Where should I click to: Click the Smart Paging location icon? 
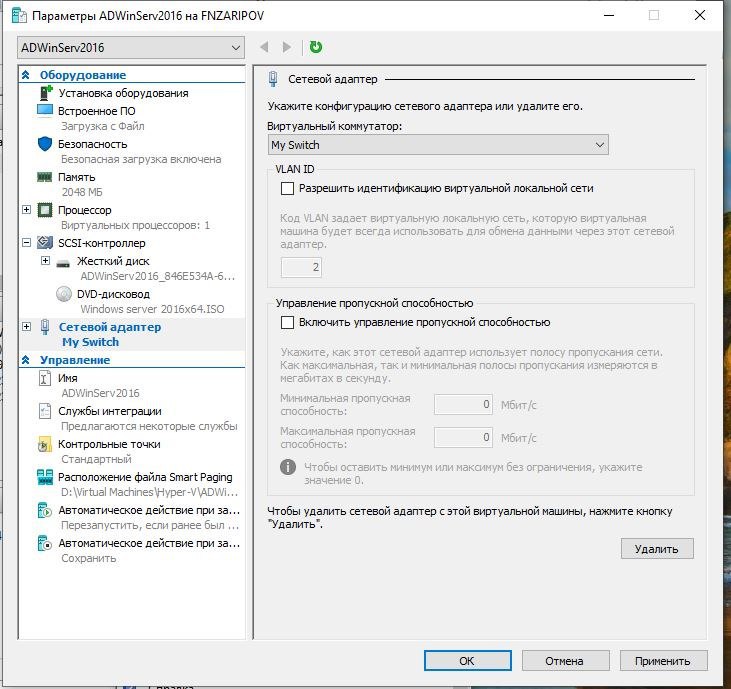pos(45,477)
